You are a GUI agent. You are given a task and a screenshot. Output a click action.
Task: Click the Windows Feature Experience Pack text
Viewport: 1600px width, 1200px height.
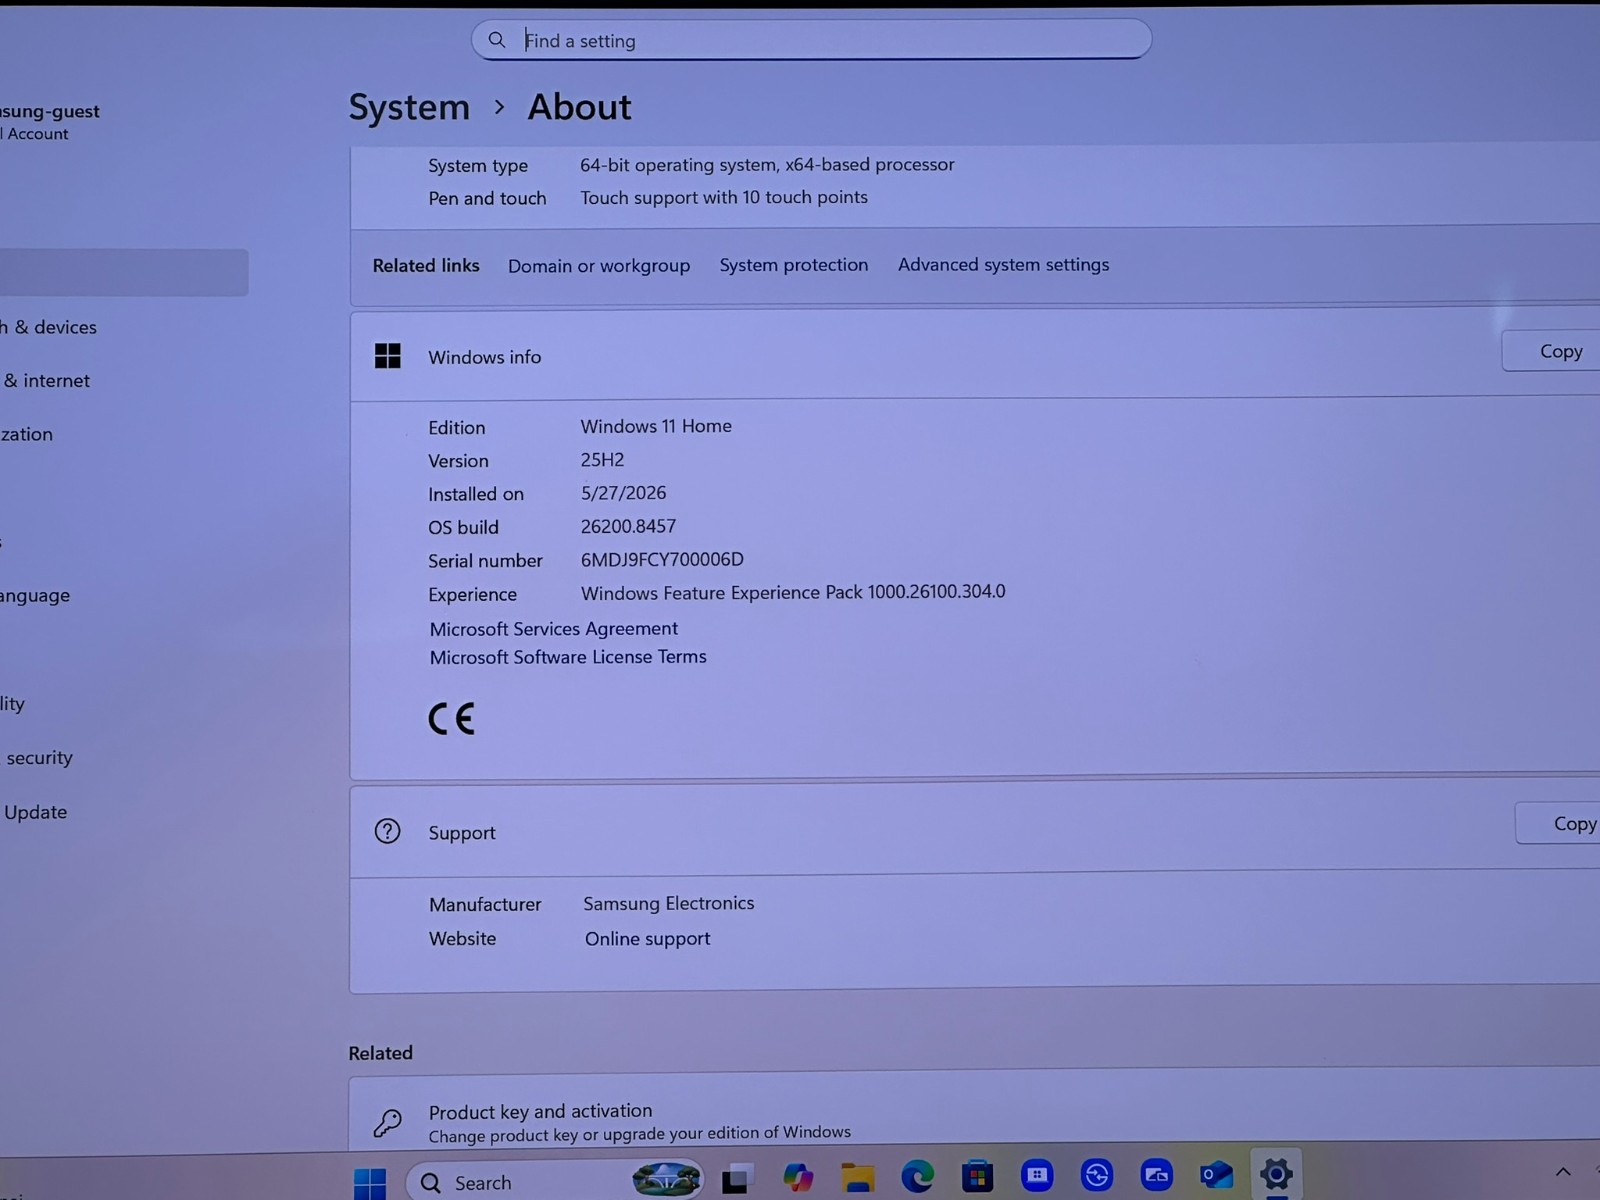793,592
